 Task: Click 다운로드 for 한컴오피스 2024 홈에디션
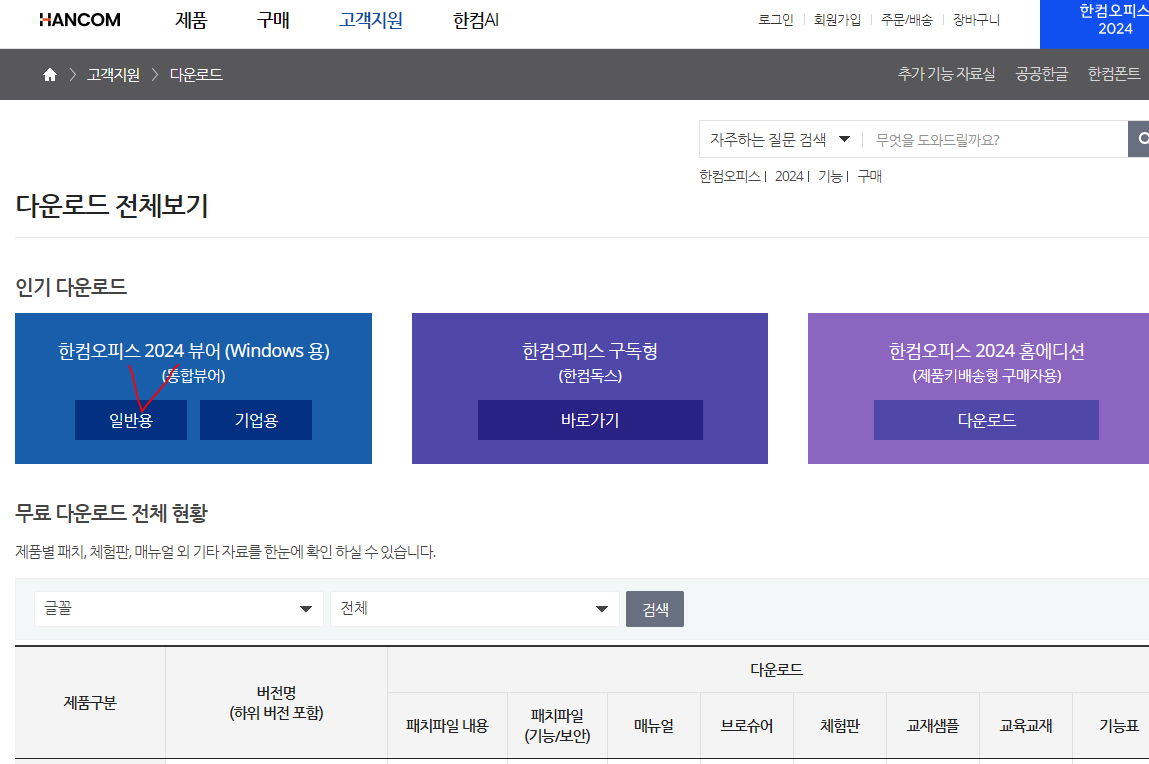tap(986, 420)
